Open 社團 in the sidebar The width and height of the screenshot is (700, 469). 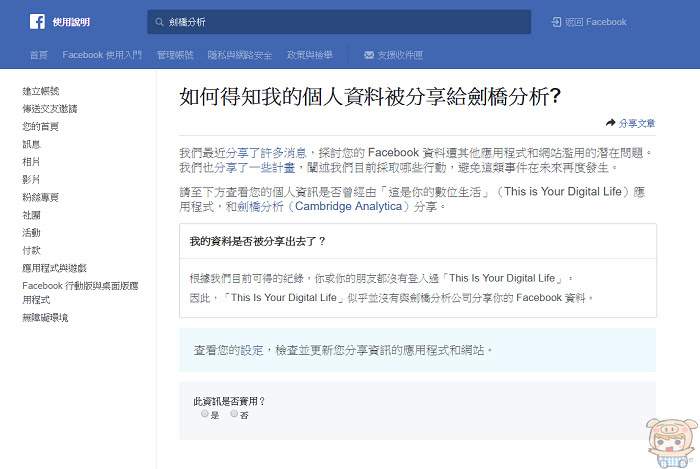pyautogui.click(x=31, y=215)
